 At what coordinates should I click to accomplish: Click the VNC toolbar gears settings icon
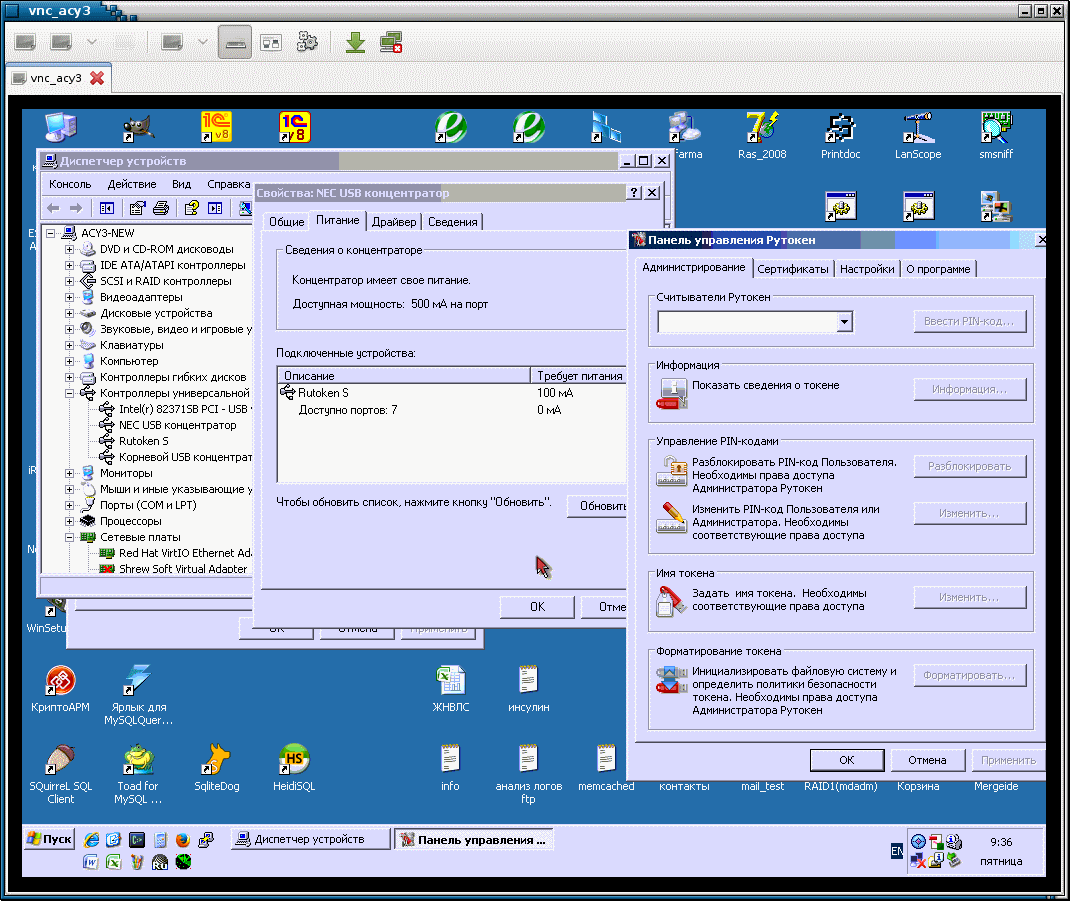pyautogui.click(x=307, y=42)
